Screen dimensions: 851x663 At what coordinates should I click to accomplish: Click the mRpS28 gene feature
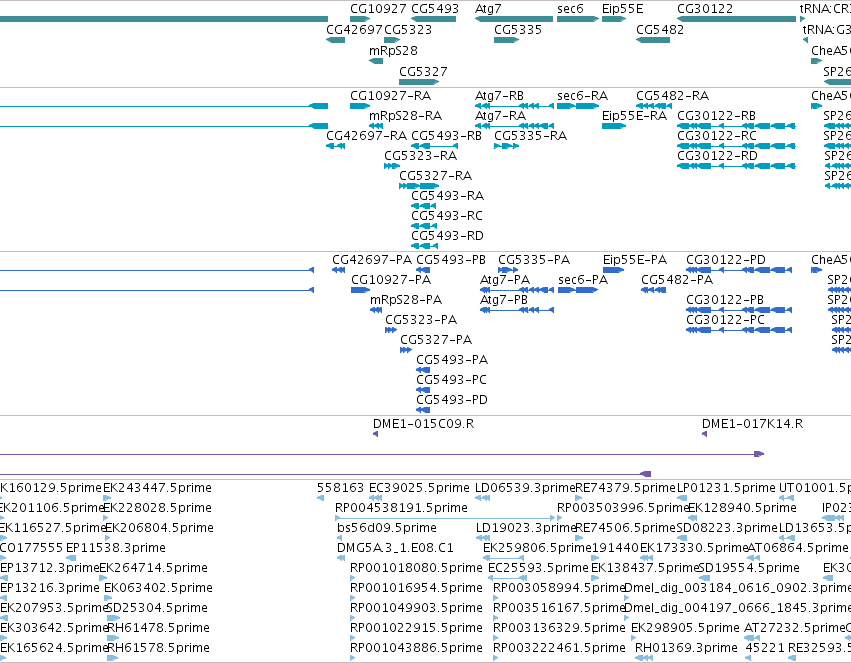[x=376, y=61]
